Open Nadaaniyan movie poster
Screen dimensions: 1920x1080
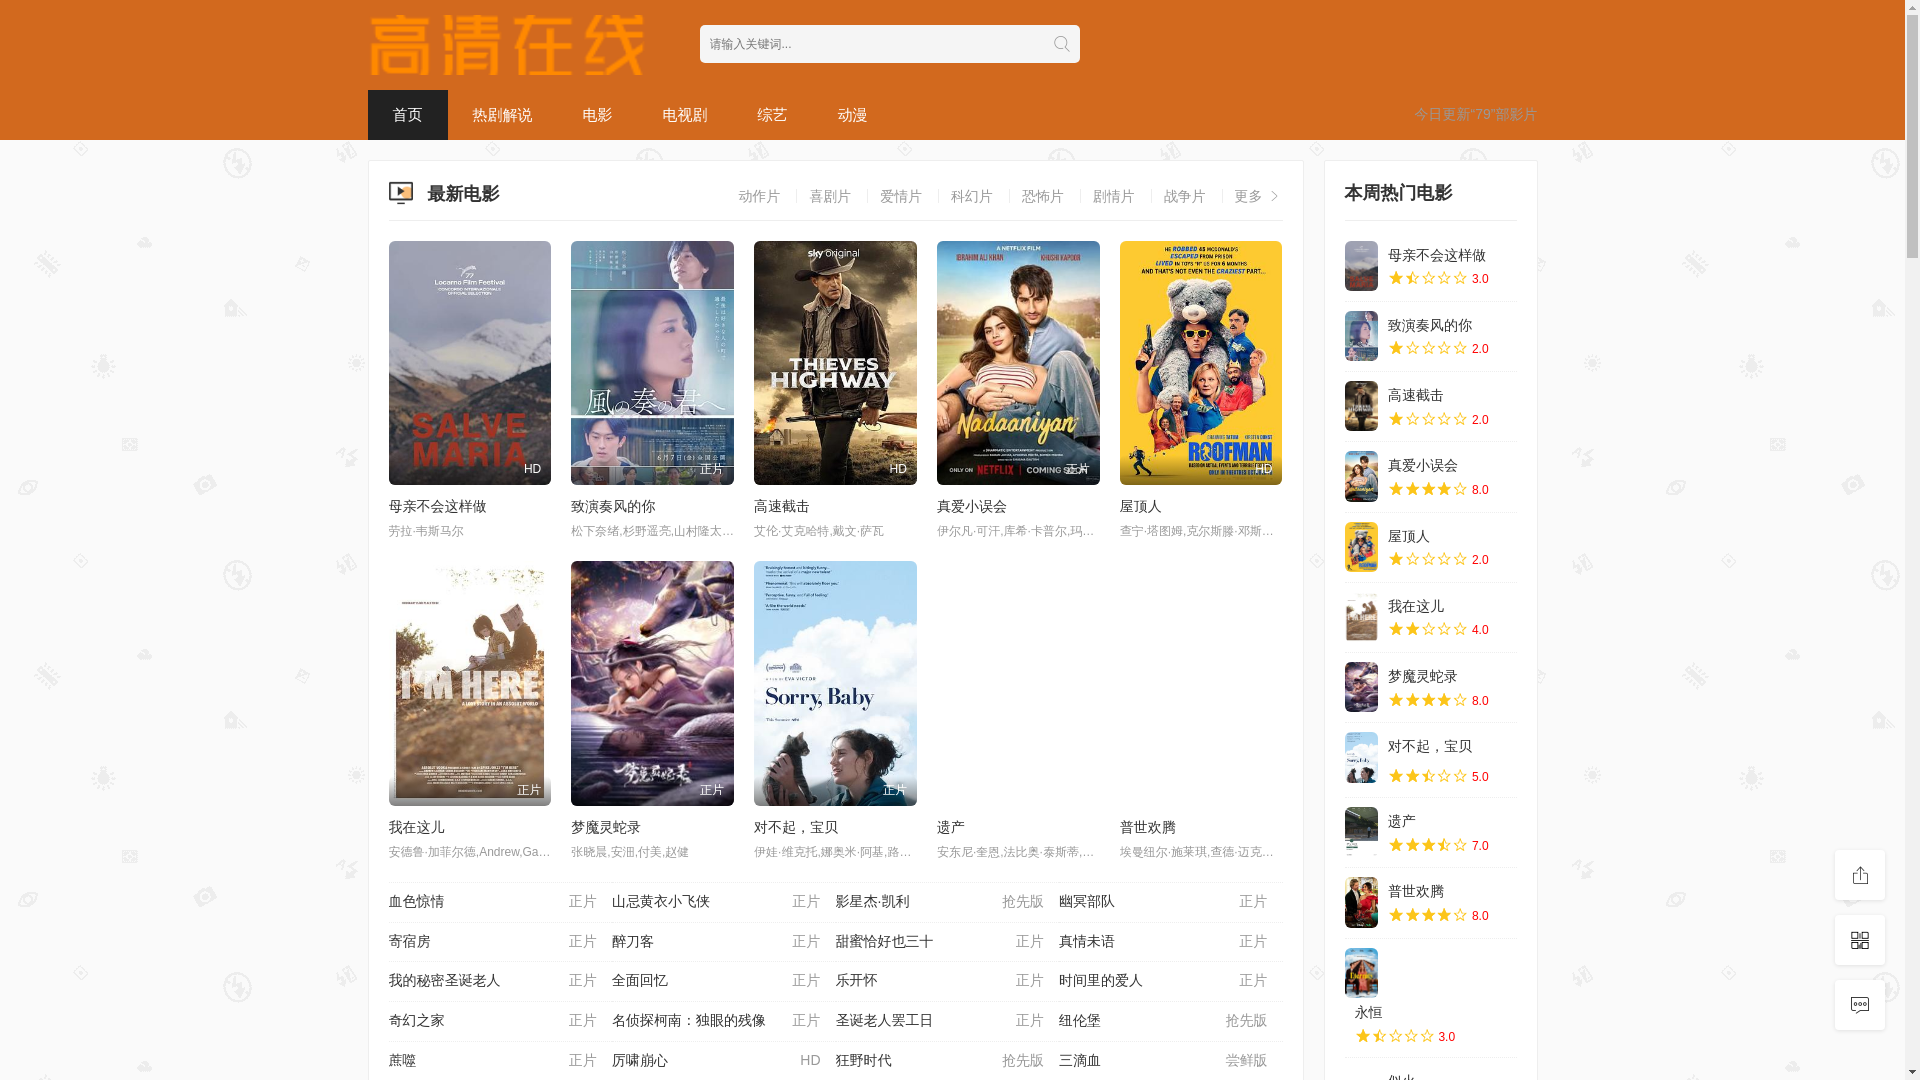(1018, 363)
